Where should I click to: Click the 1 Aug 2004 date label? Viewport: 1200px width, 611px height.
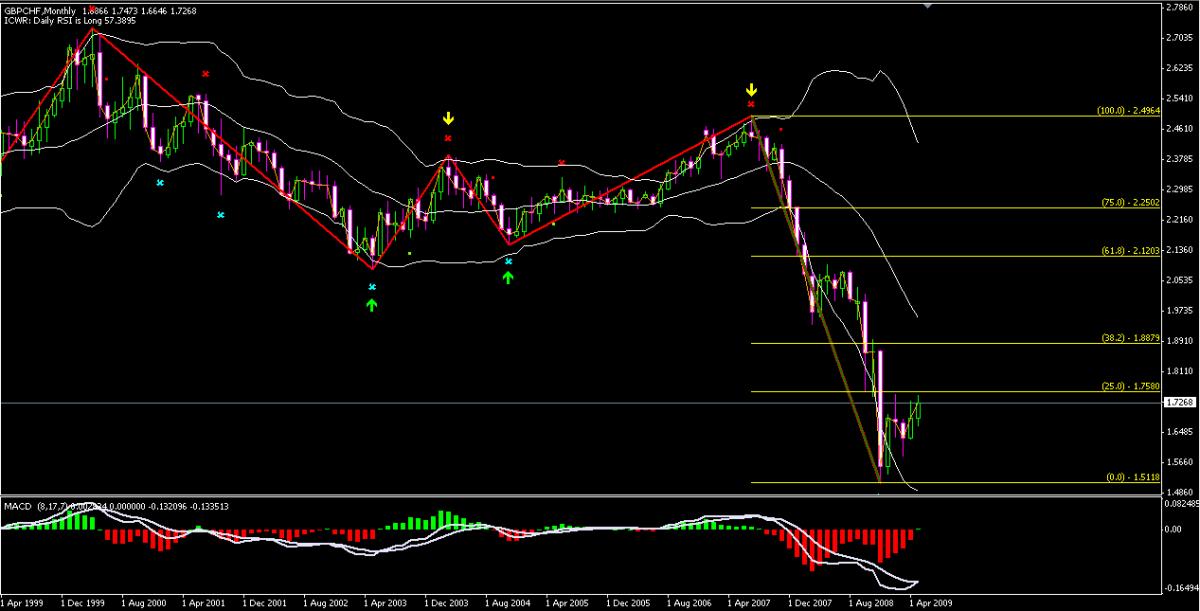[x=507, y=604]
